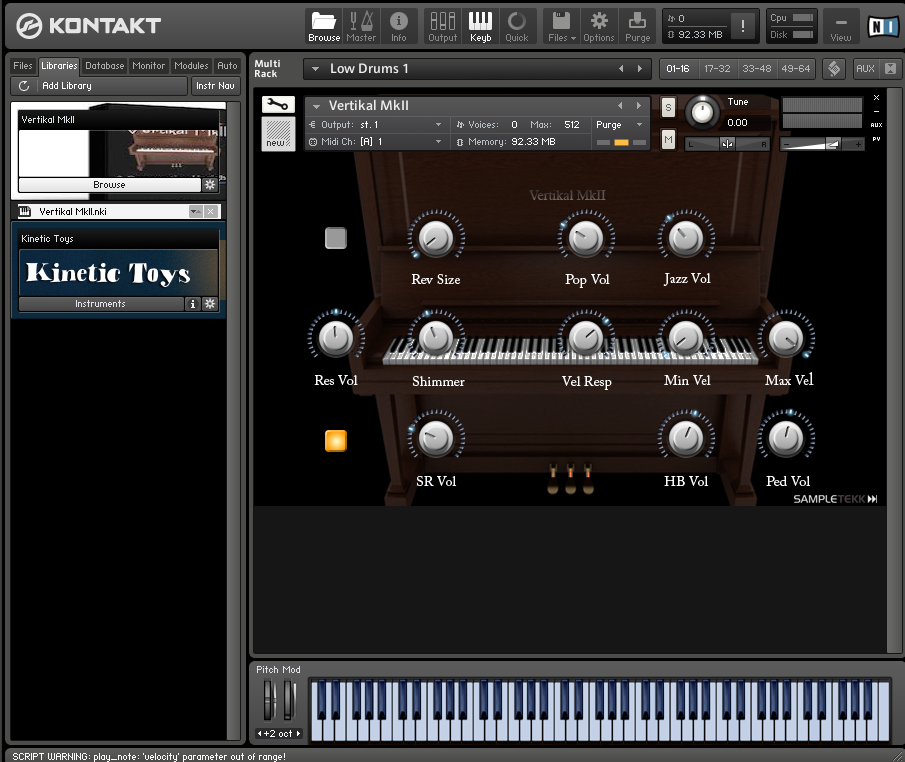Screen dimensions: 905x762
Task: Select next multi preset arrow
Action: coord(640,69)
